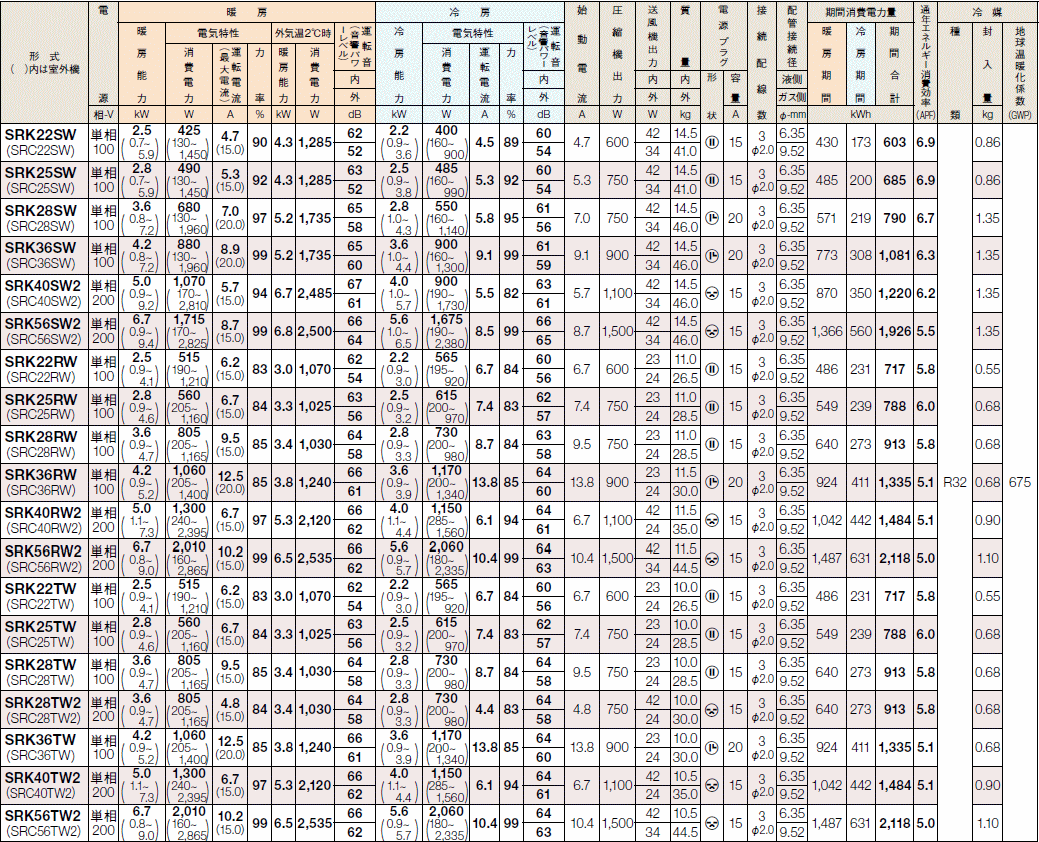Choose the plug shape icon for SRK36TW
Viewport: 1039px width, 842px height.
tap(712, 747)
